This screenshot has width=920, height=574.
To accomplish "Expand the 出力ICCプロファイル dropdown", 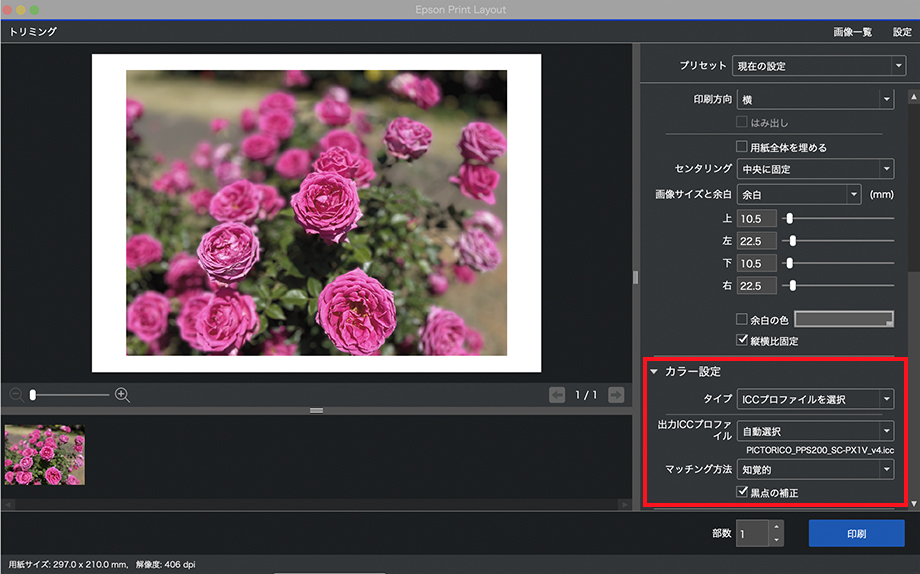I will 815,431.
